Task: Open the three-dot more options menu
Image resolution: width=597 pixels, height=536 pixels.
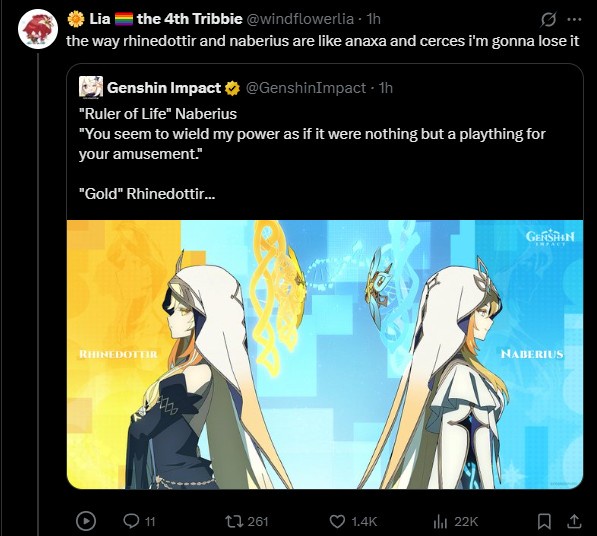Action: tap(574, 19)
